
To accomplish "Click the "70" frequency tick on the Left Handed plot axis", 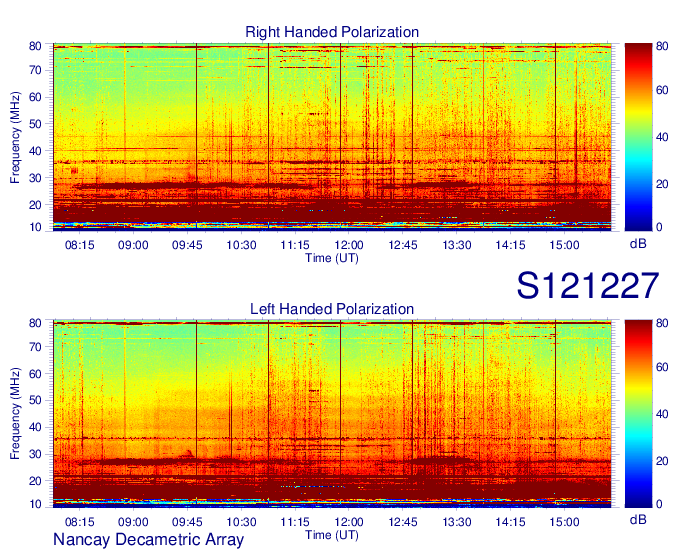I will pos(35,347).
